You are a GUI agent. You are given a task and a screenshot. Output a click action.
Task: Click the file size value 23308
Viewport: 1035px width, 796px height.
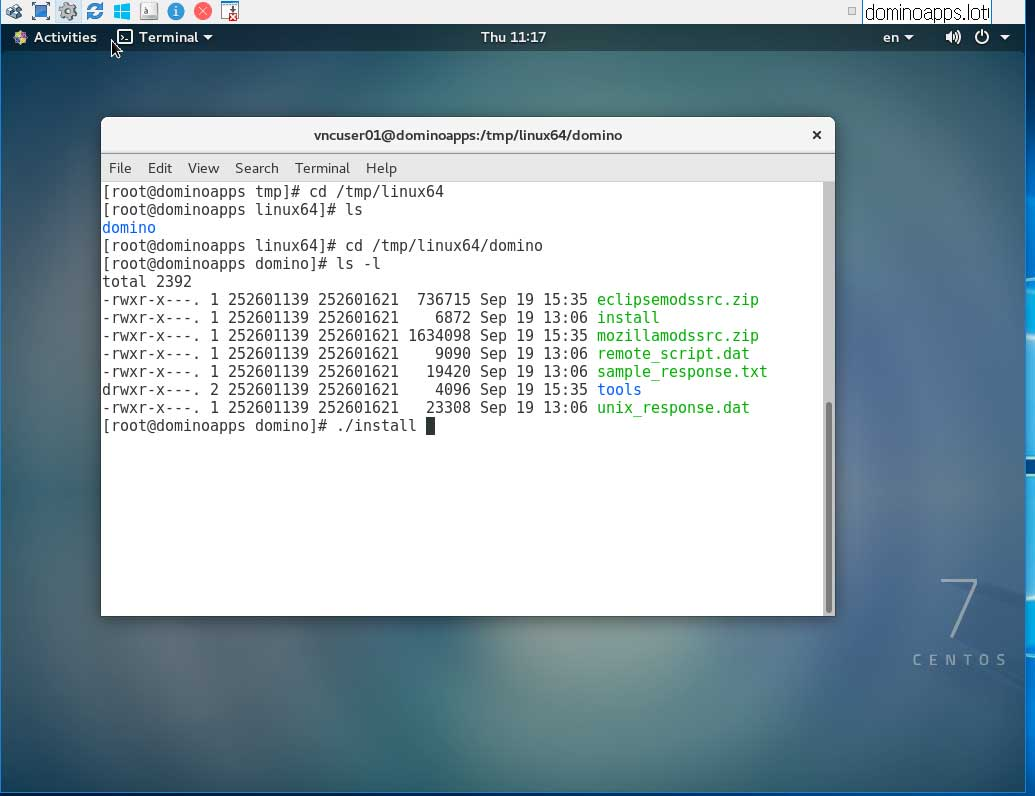tap(448, 408)
